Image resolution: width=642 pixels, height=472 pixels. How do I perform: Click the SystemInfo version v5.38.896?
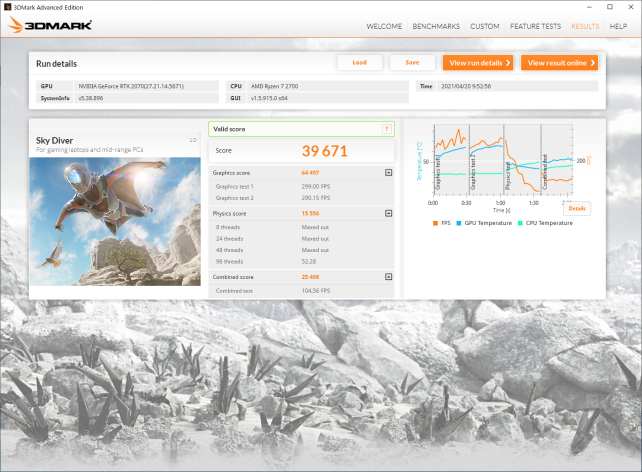tap(146, 98)
